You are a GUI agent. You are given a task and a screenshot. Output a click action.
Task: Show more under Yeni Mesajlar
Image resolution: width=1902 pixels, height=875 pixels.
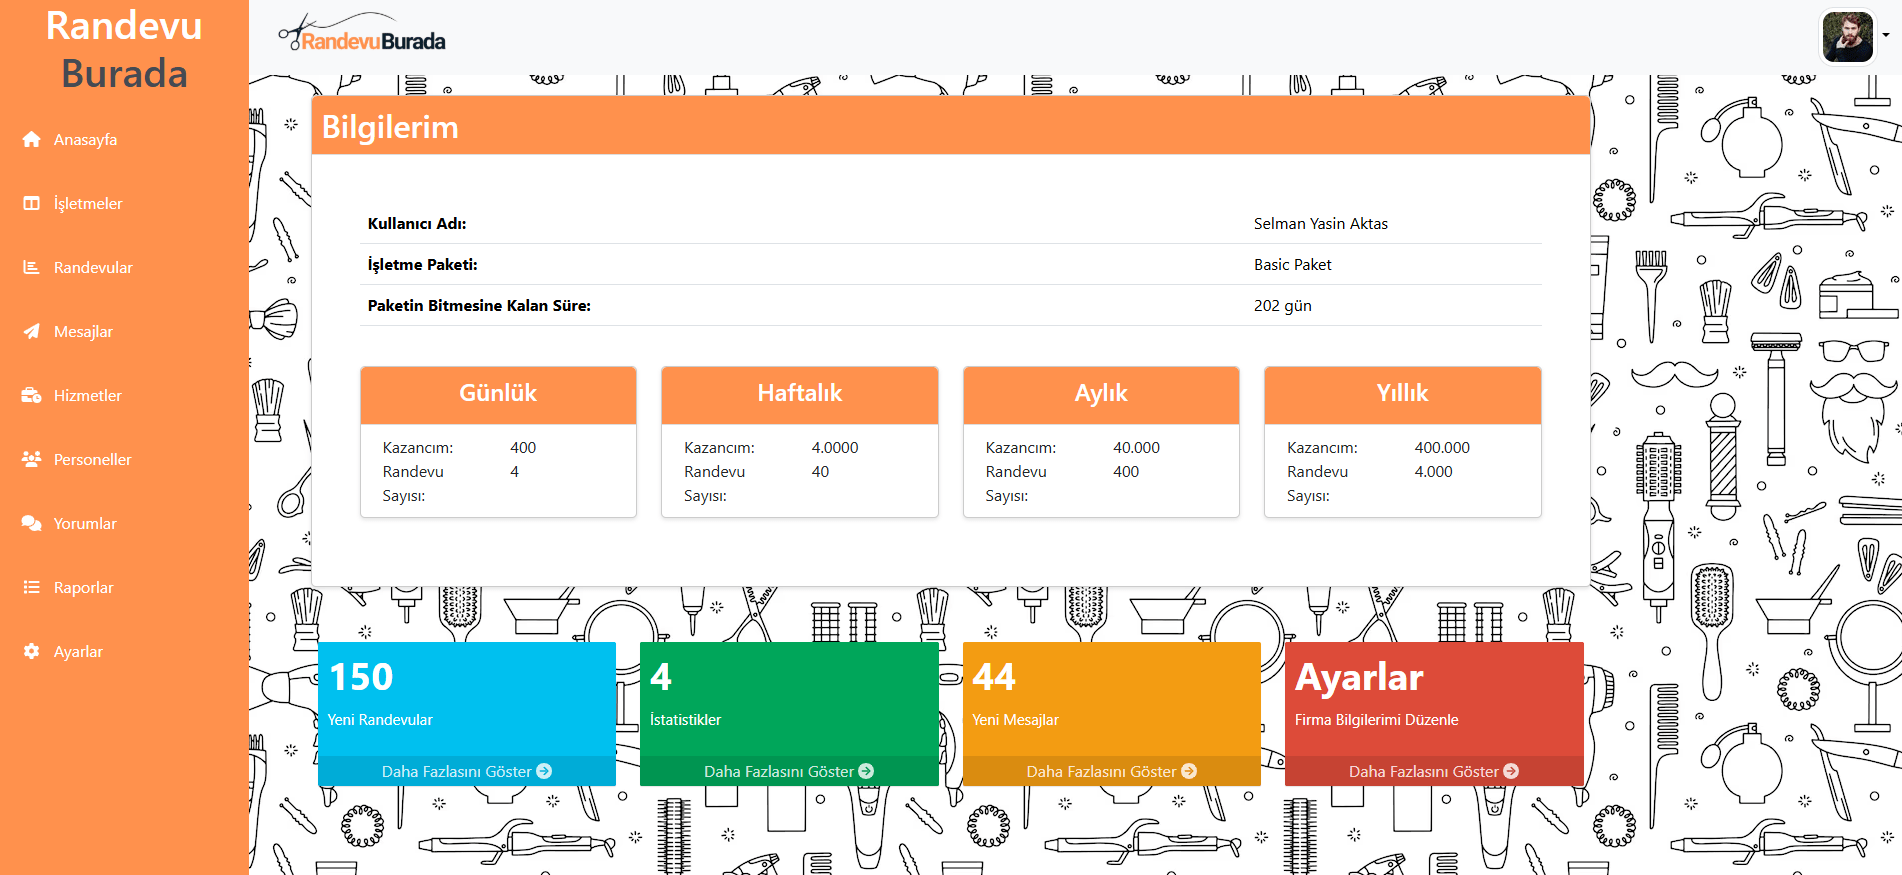click(x=1111, y=771)
